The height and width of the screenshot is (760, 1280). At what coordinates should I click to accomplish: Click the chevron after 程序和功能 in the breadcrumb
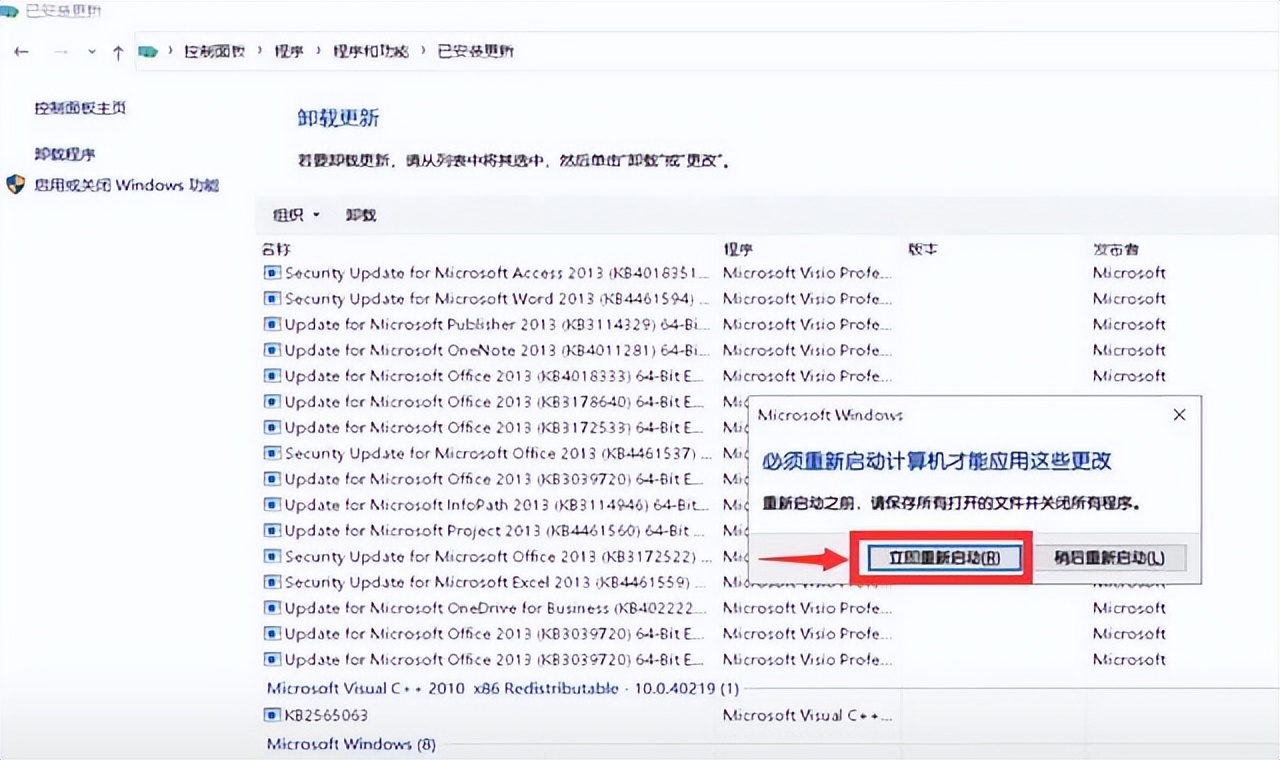pyautogui.click(x=421, y=51)
